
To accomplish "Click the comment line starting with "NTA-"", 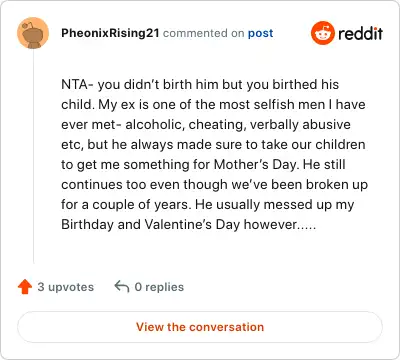I will (x=200, y=84).
